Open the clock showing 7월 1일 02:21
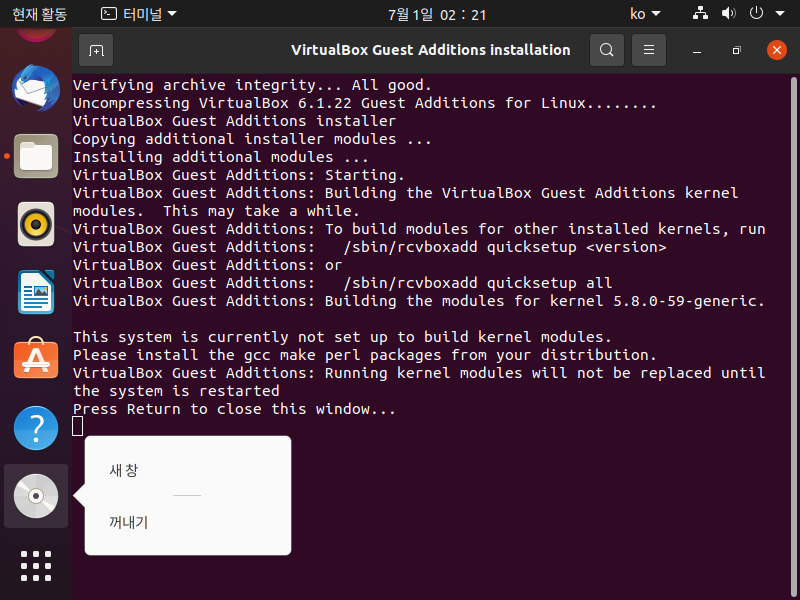This screenshot has width=800, height=600. click(437, 14)
